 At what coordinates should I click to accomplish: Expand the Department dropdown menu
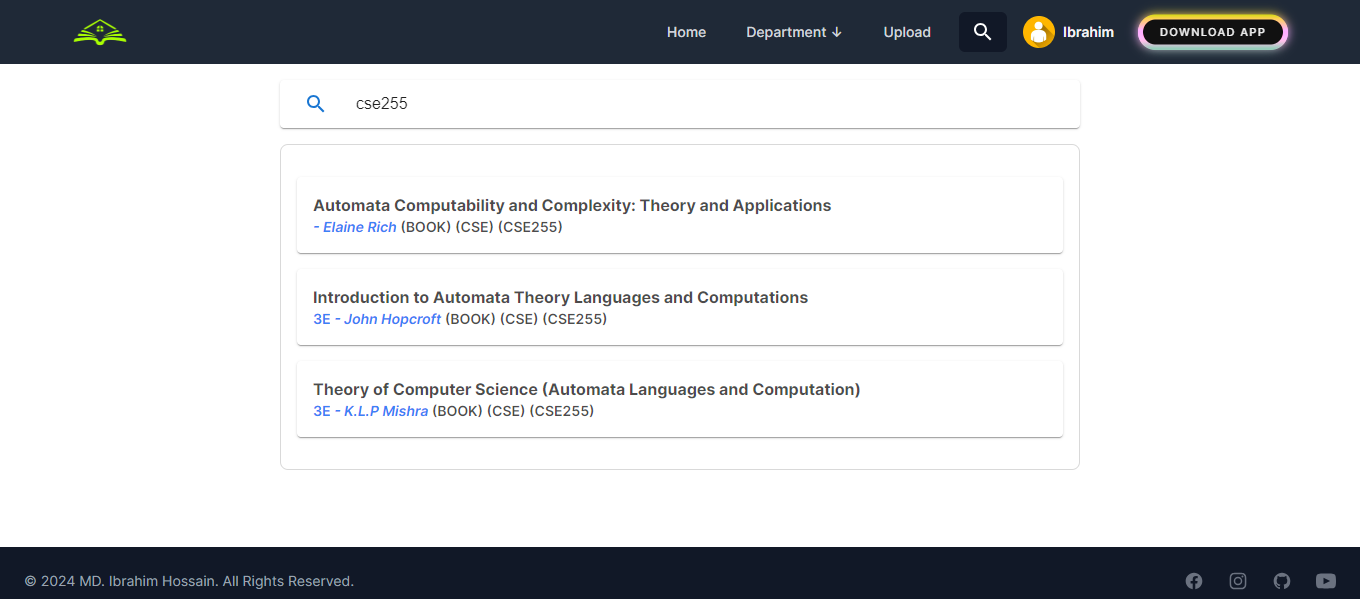(794, 32)
